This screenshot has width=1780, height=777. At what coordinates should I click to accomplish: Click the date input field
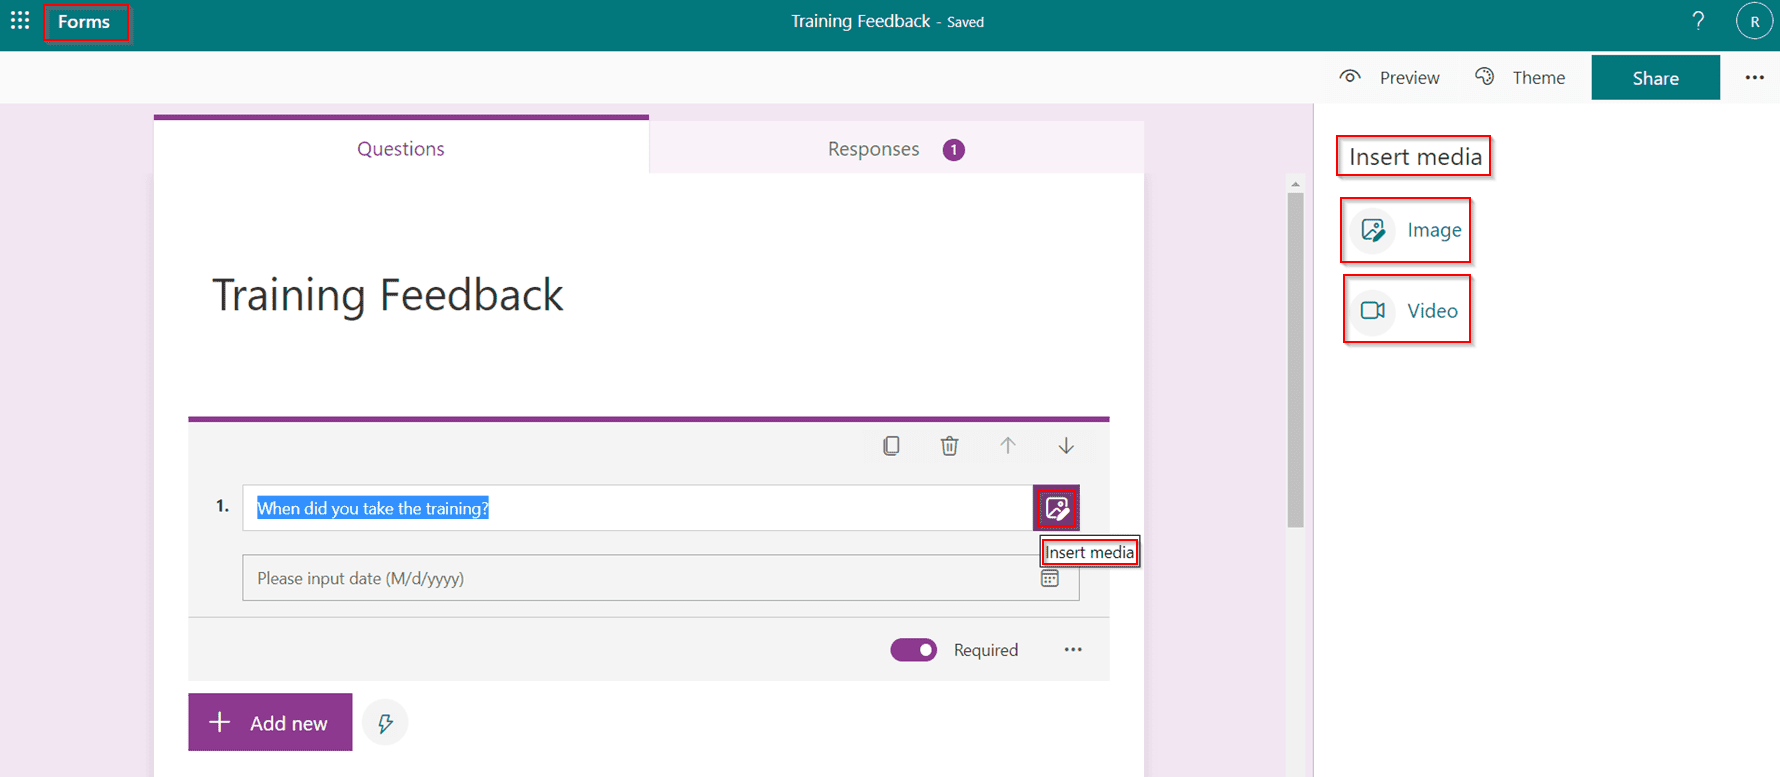(x=660, y=578)
